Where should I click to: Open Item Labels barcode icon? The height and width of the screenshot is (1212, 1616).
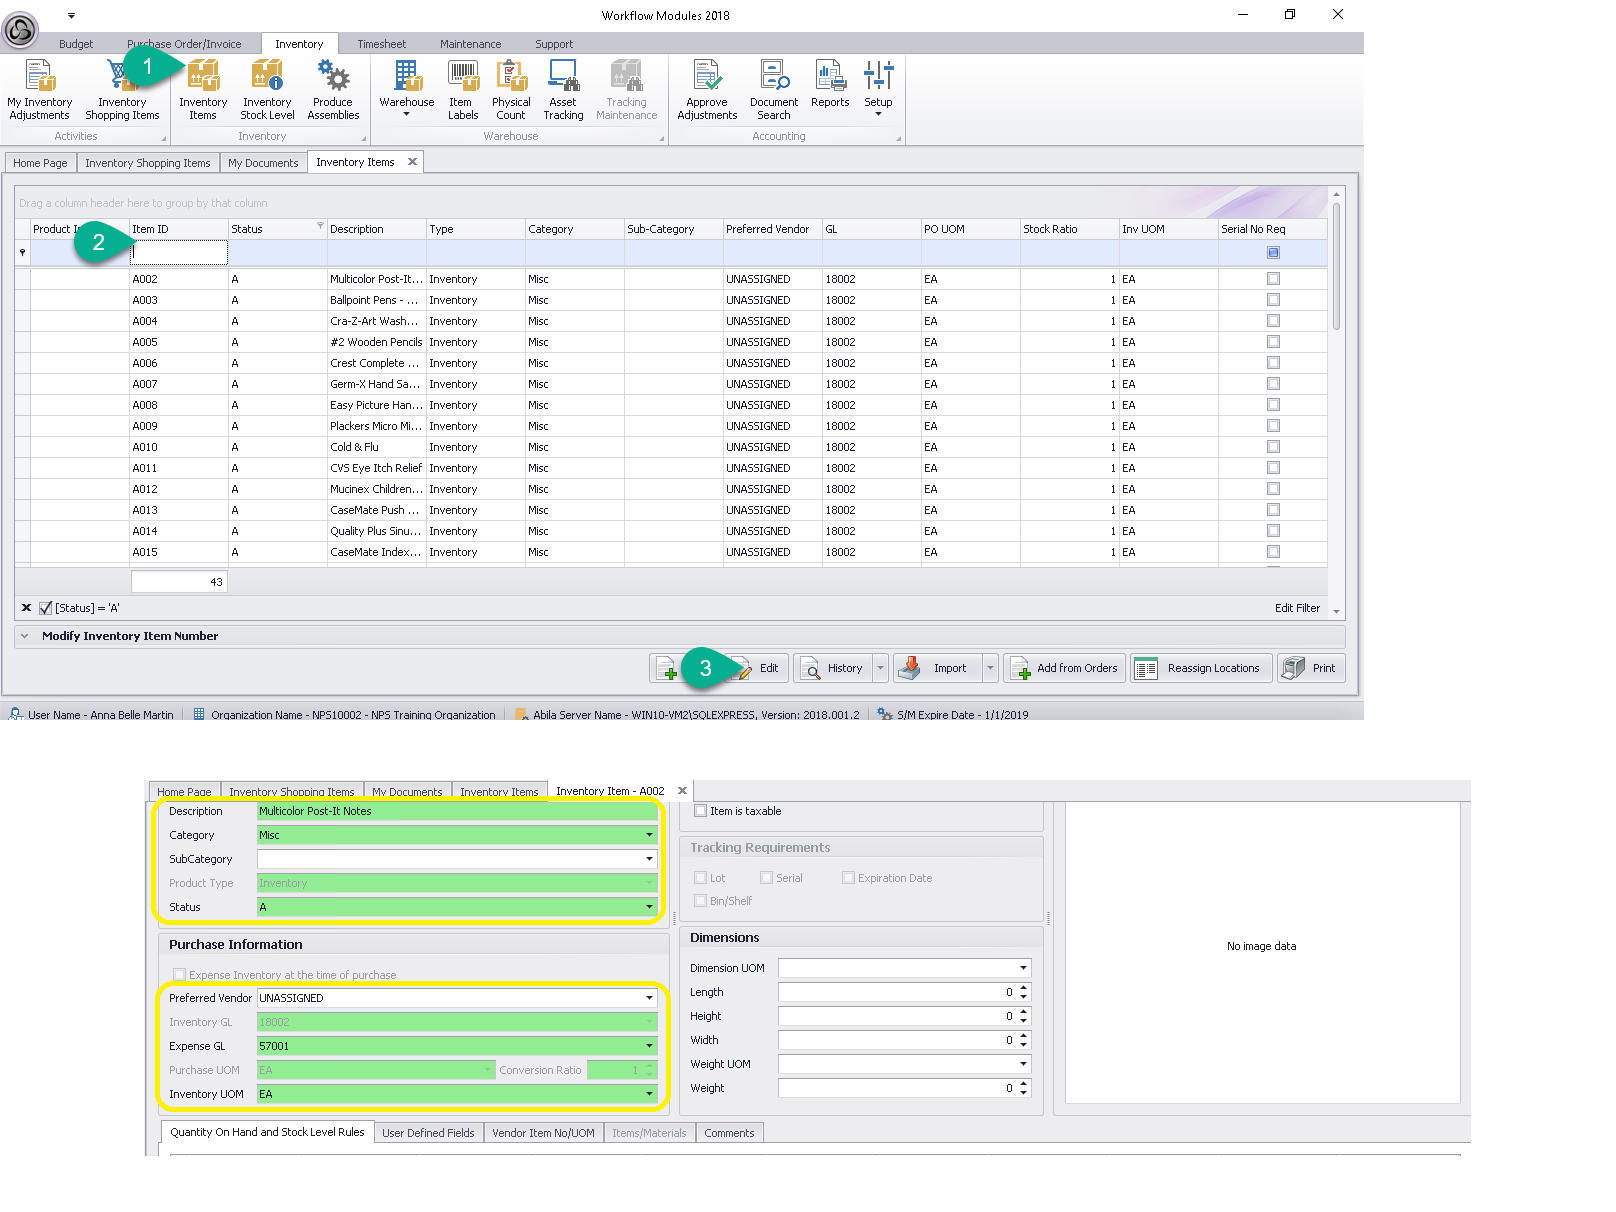(x=462, y=77)
